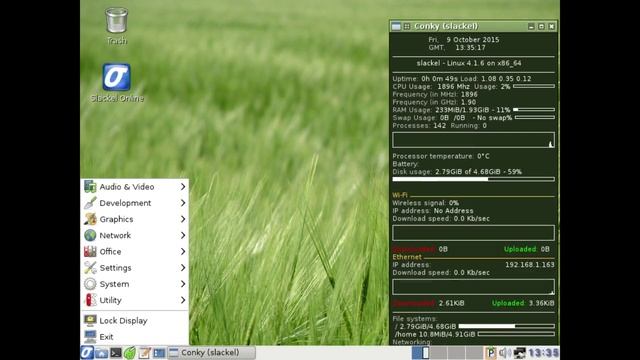Click the 'Ethernet' section heading

pyautogui.click(x=407, y=257)
